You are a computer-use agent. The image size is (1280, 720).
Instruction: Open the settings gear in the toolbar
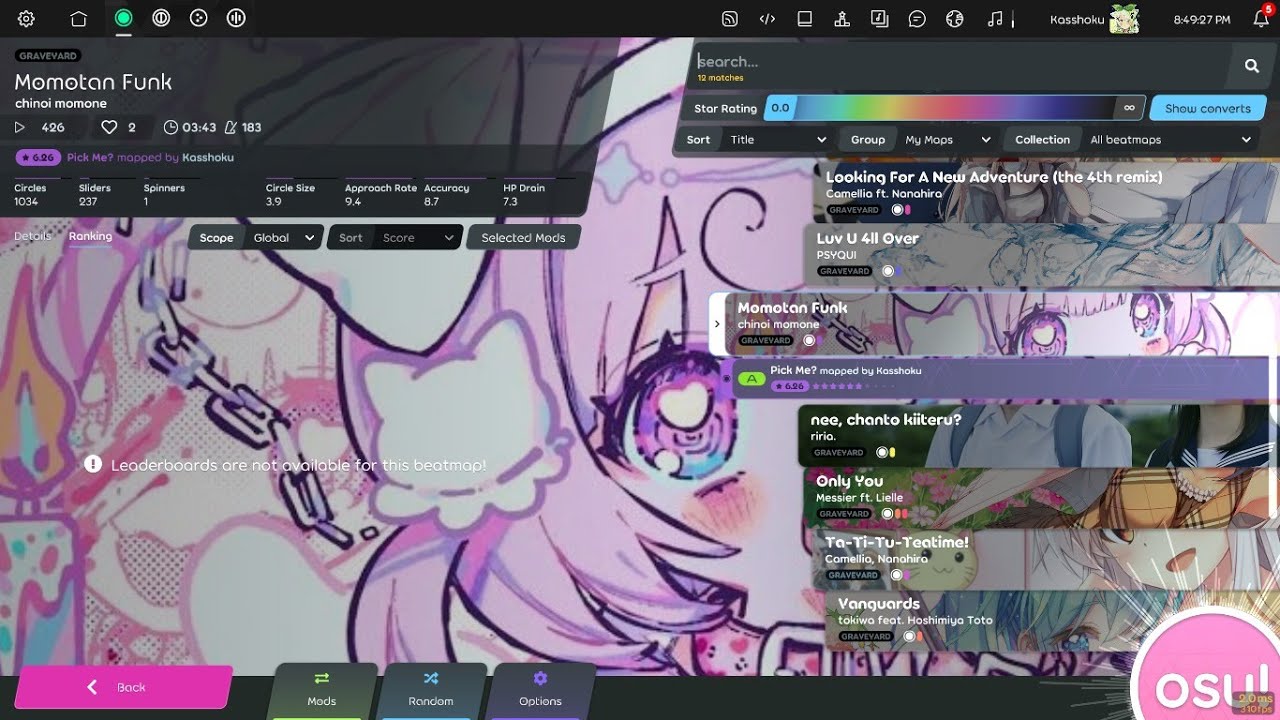pyautogui.click(x=26, y=18)
